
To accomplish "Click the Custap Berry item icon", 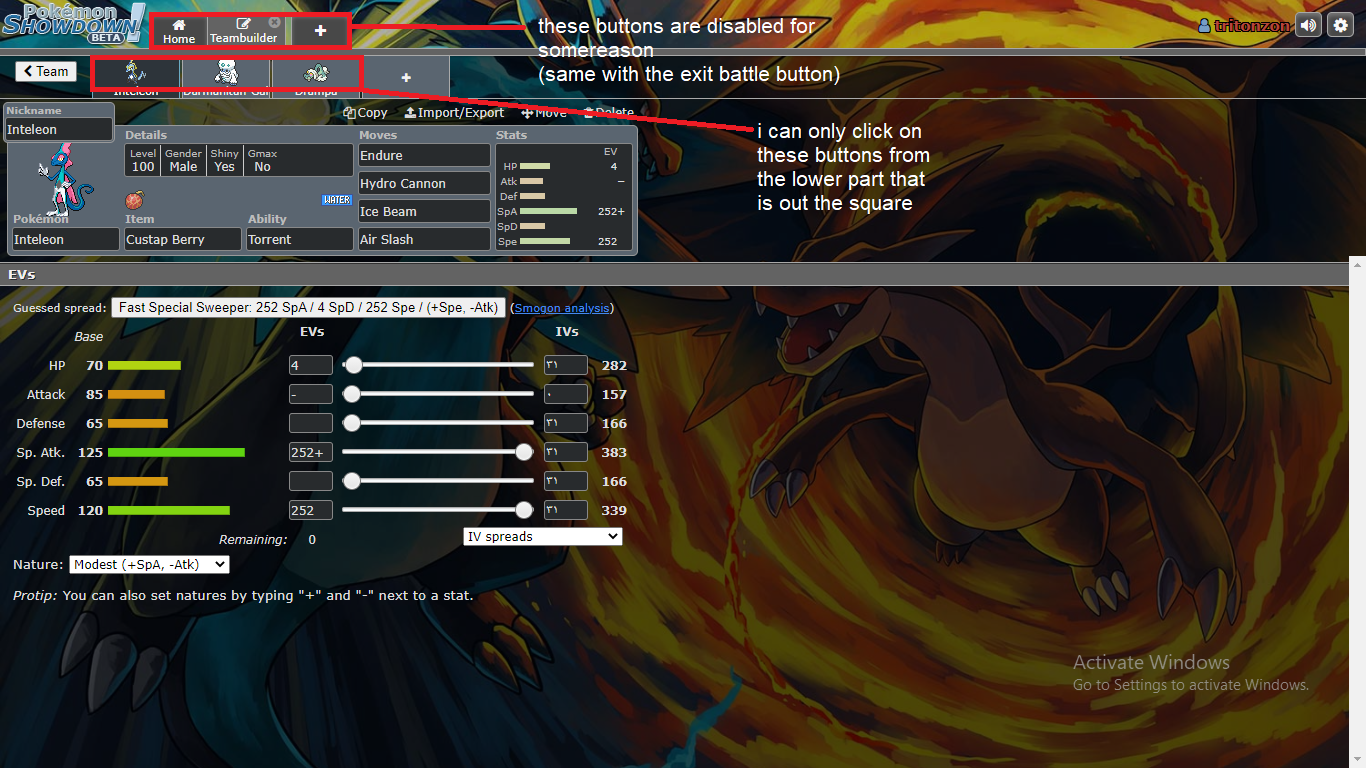I will [134, 199].
